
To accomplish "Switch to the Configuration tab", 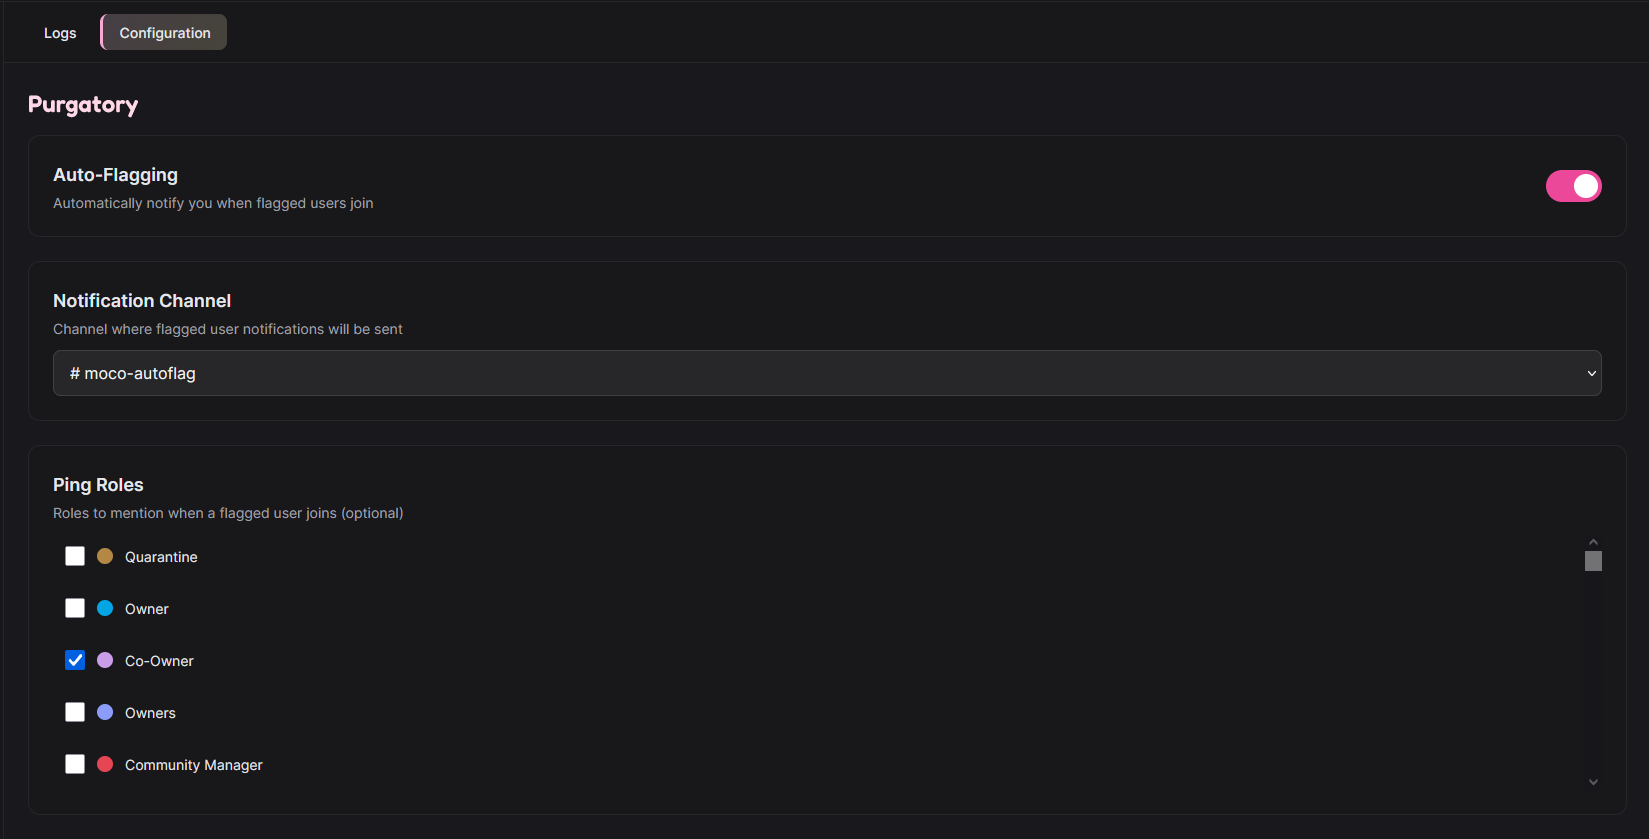I will click(x=164, y=33).
